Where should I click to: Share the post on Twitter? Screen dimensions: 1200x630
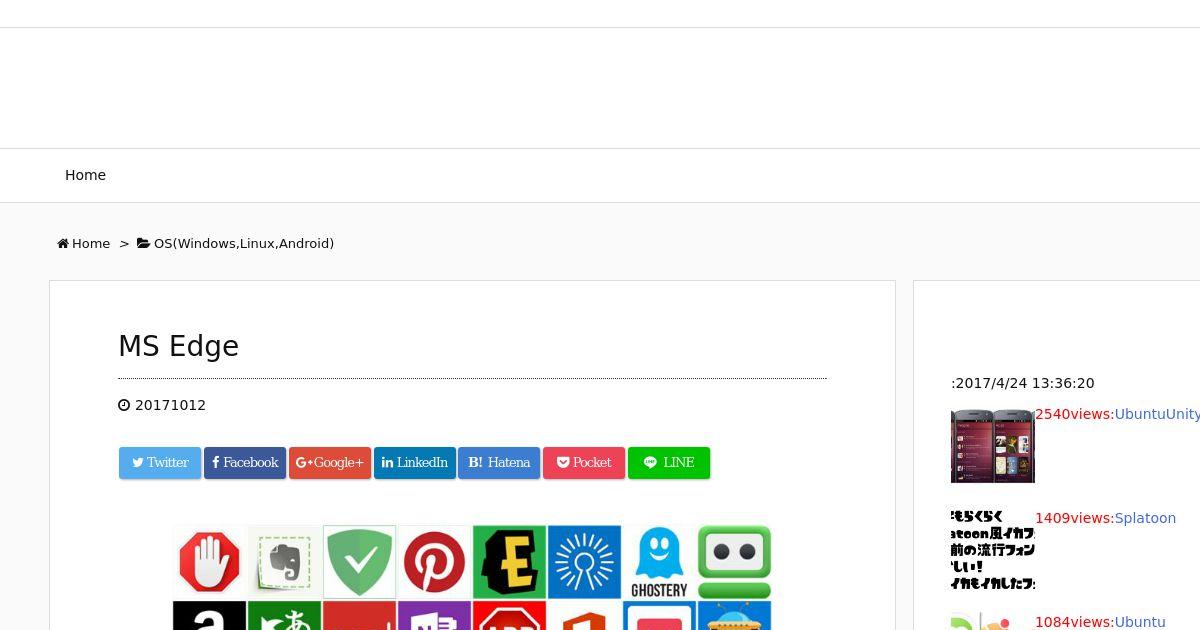tap(160, 462)
